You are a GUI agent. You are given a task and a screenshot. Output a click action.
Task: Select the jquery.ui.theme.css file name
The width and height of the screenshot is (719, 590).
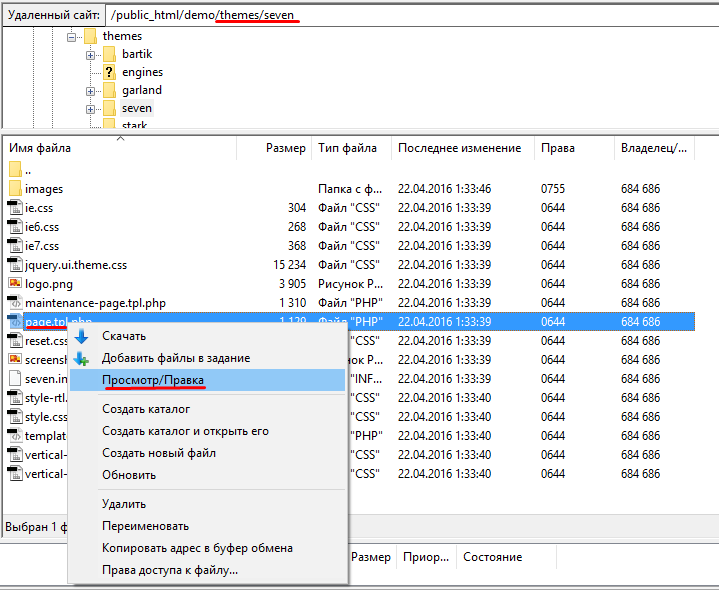(x=76, y=265)
